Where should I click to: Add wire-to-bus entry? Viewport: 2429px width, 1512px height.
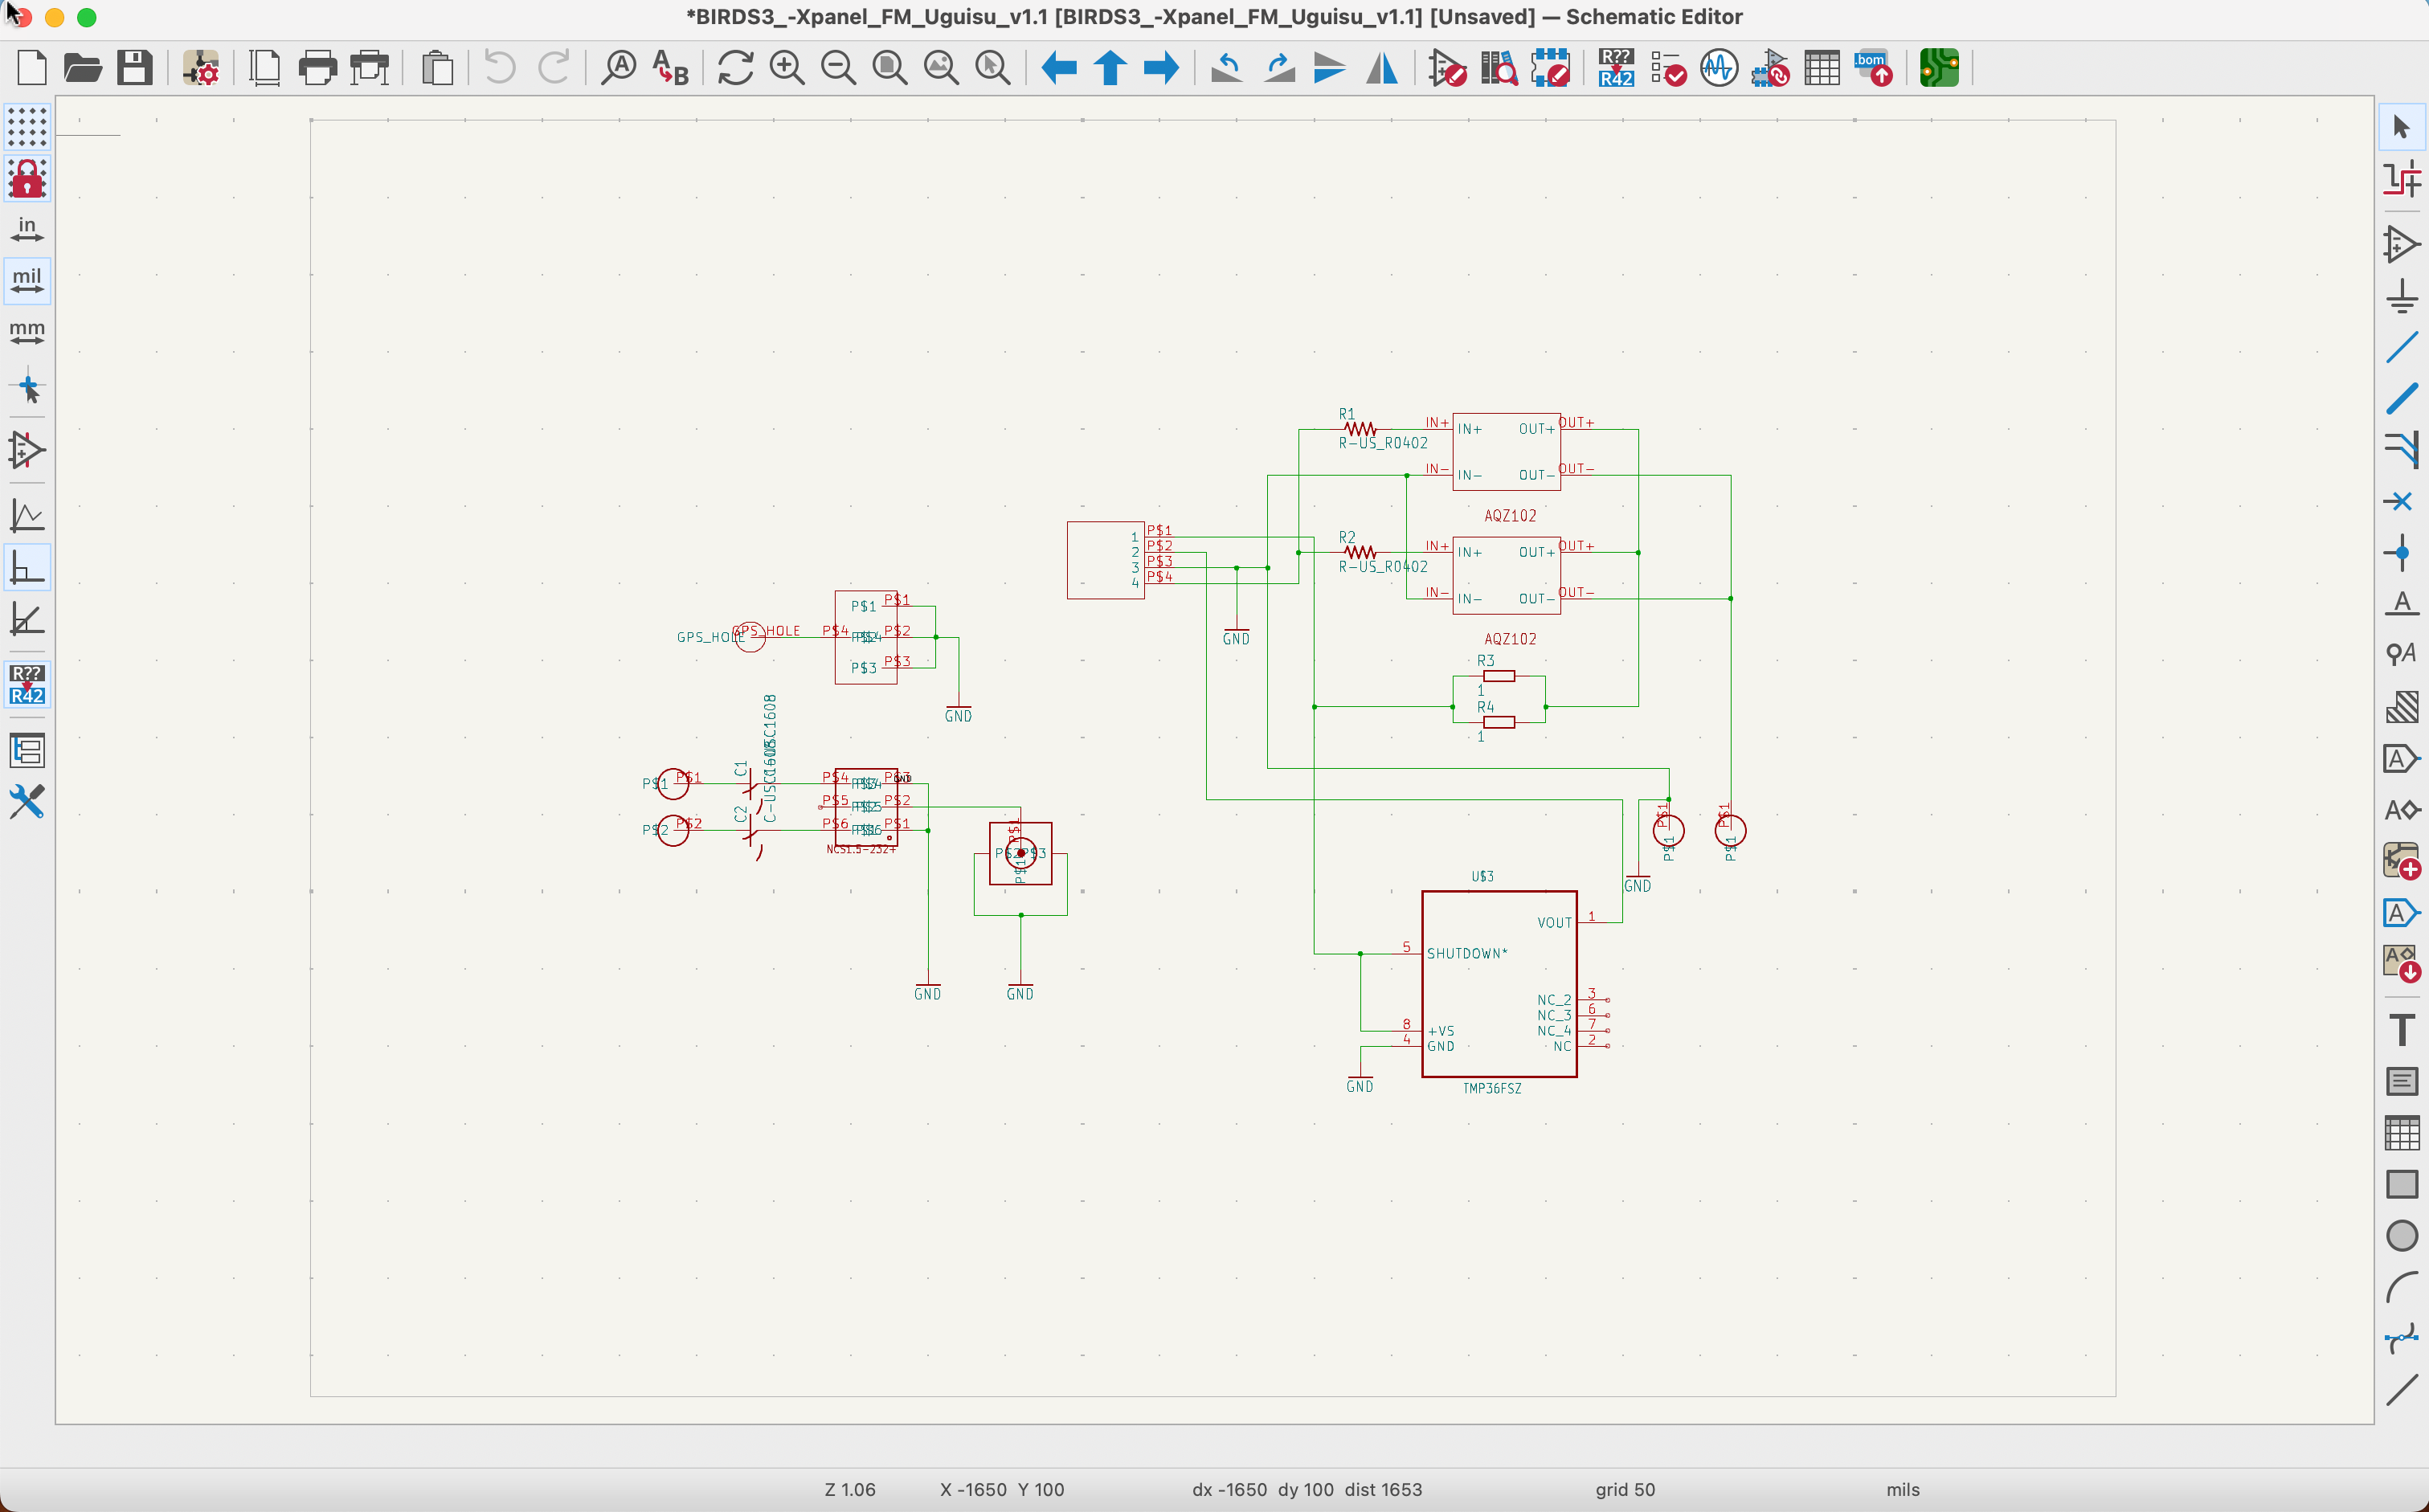click(2402, 449)
